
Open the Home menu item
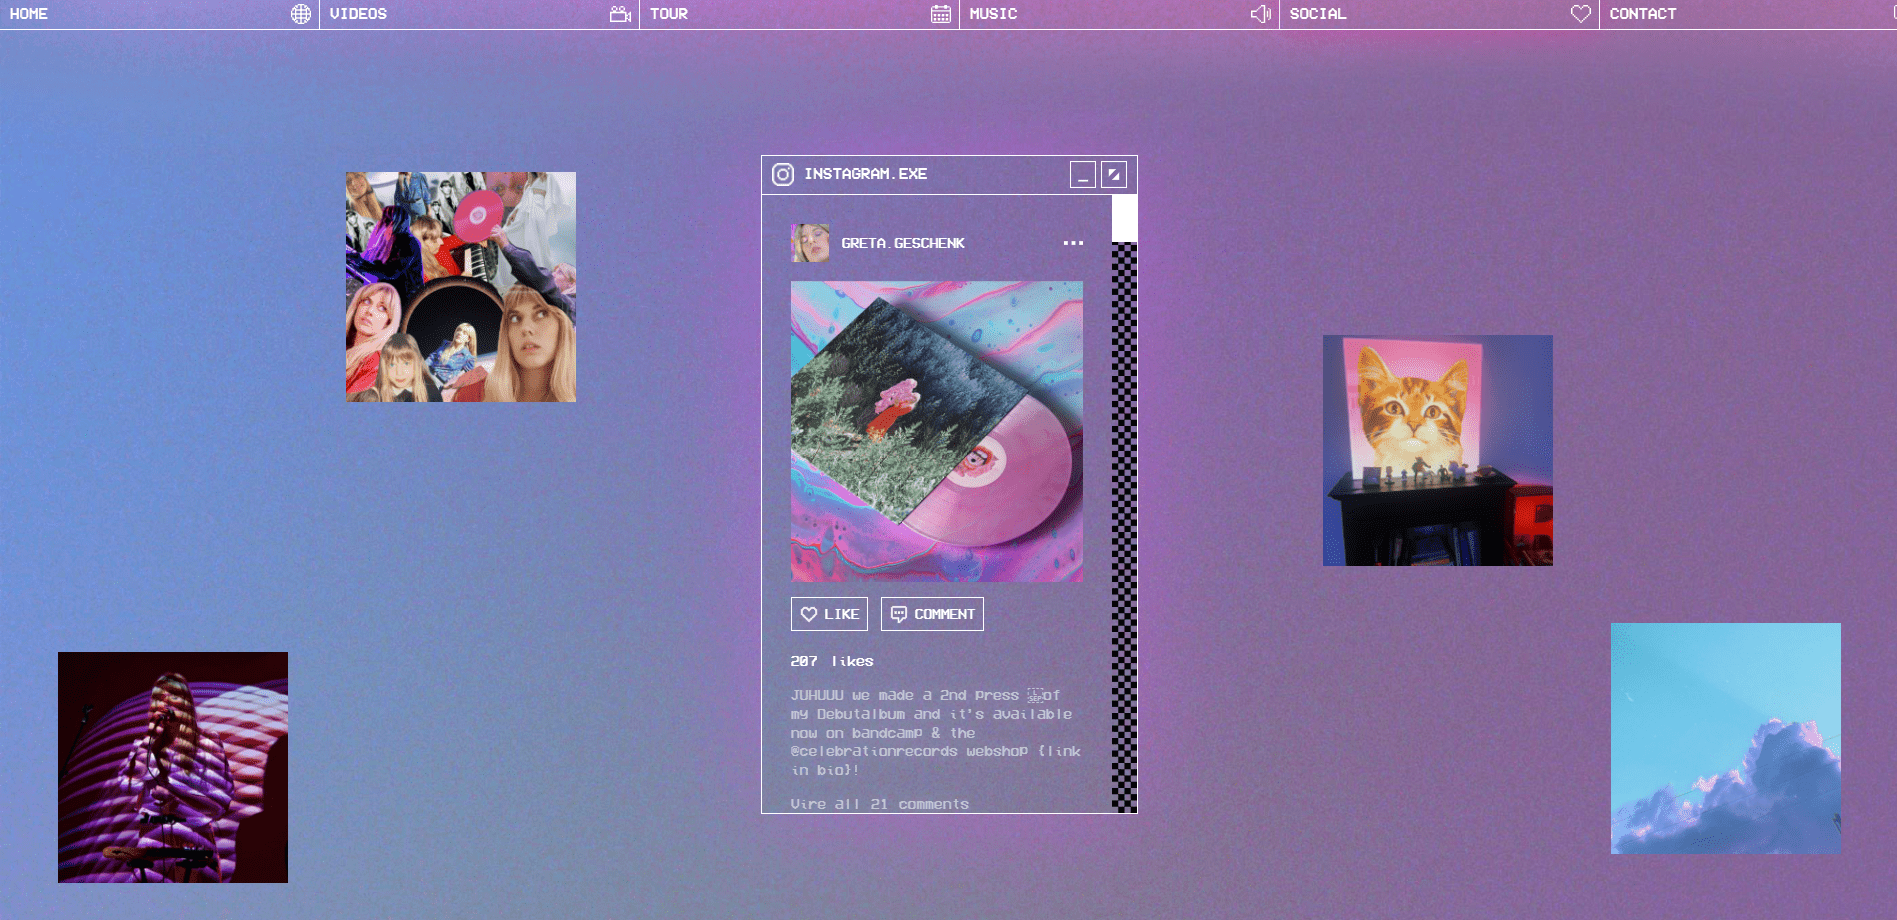pyautogui.click(x=29, y=14)
